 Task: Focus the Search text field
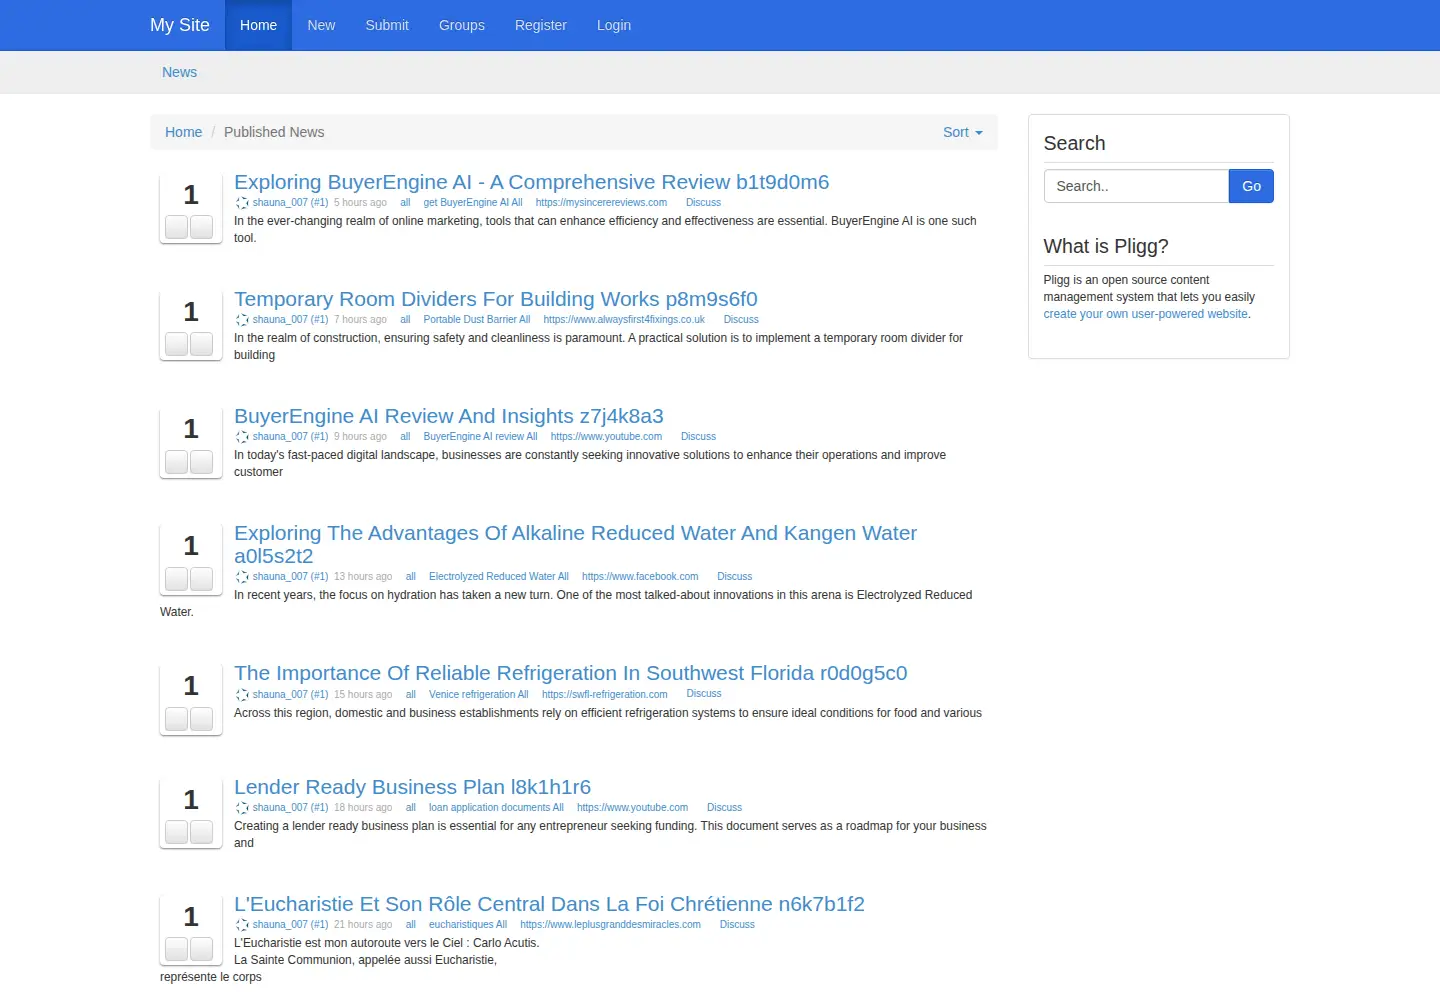1136,186
